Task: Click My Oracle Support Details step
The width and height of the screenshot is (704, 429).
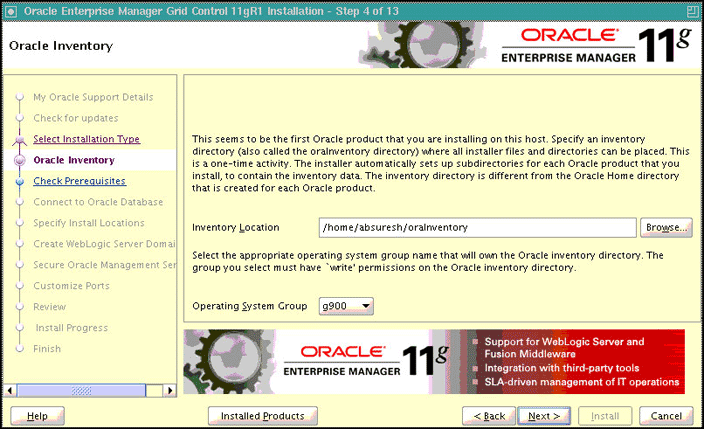Action: (x=93, y=97)
